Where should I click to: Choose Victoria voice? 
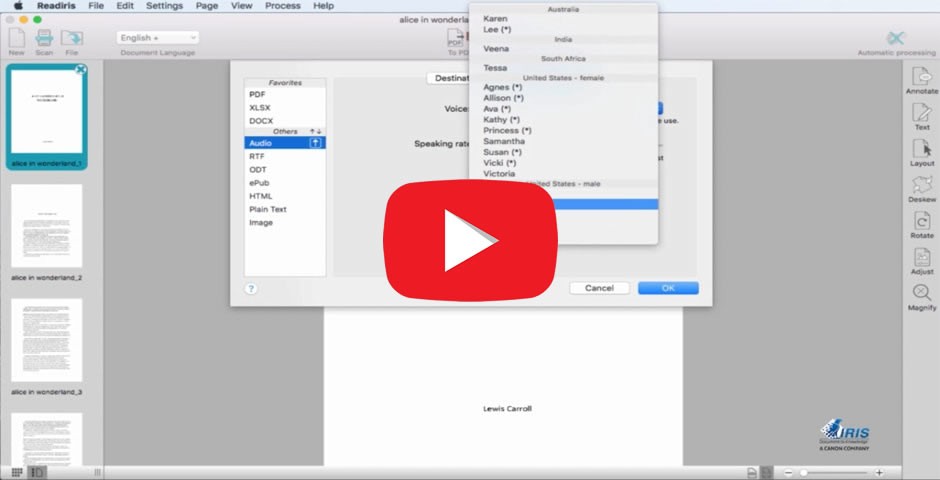click(x=563, y=173)
